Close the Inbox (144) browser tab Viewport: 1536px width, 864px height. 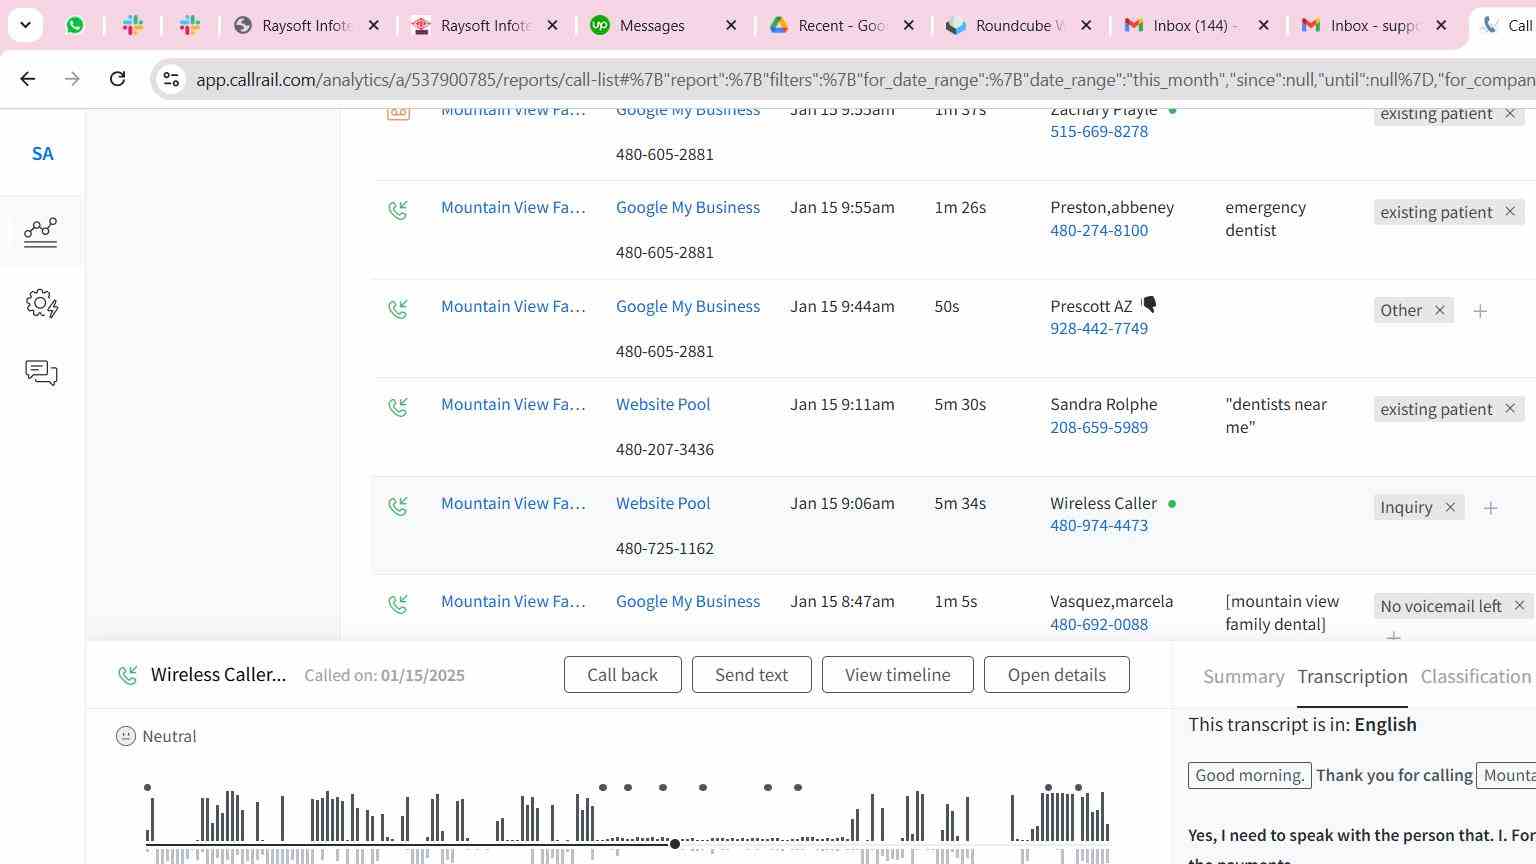1263,25
